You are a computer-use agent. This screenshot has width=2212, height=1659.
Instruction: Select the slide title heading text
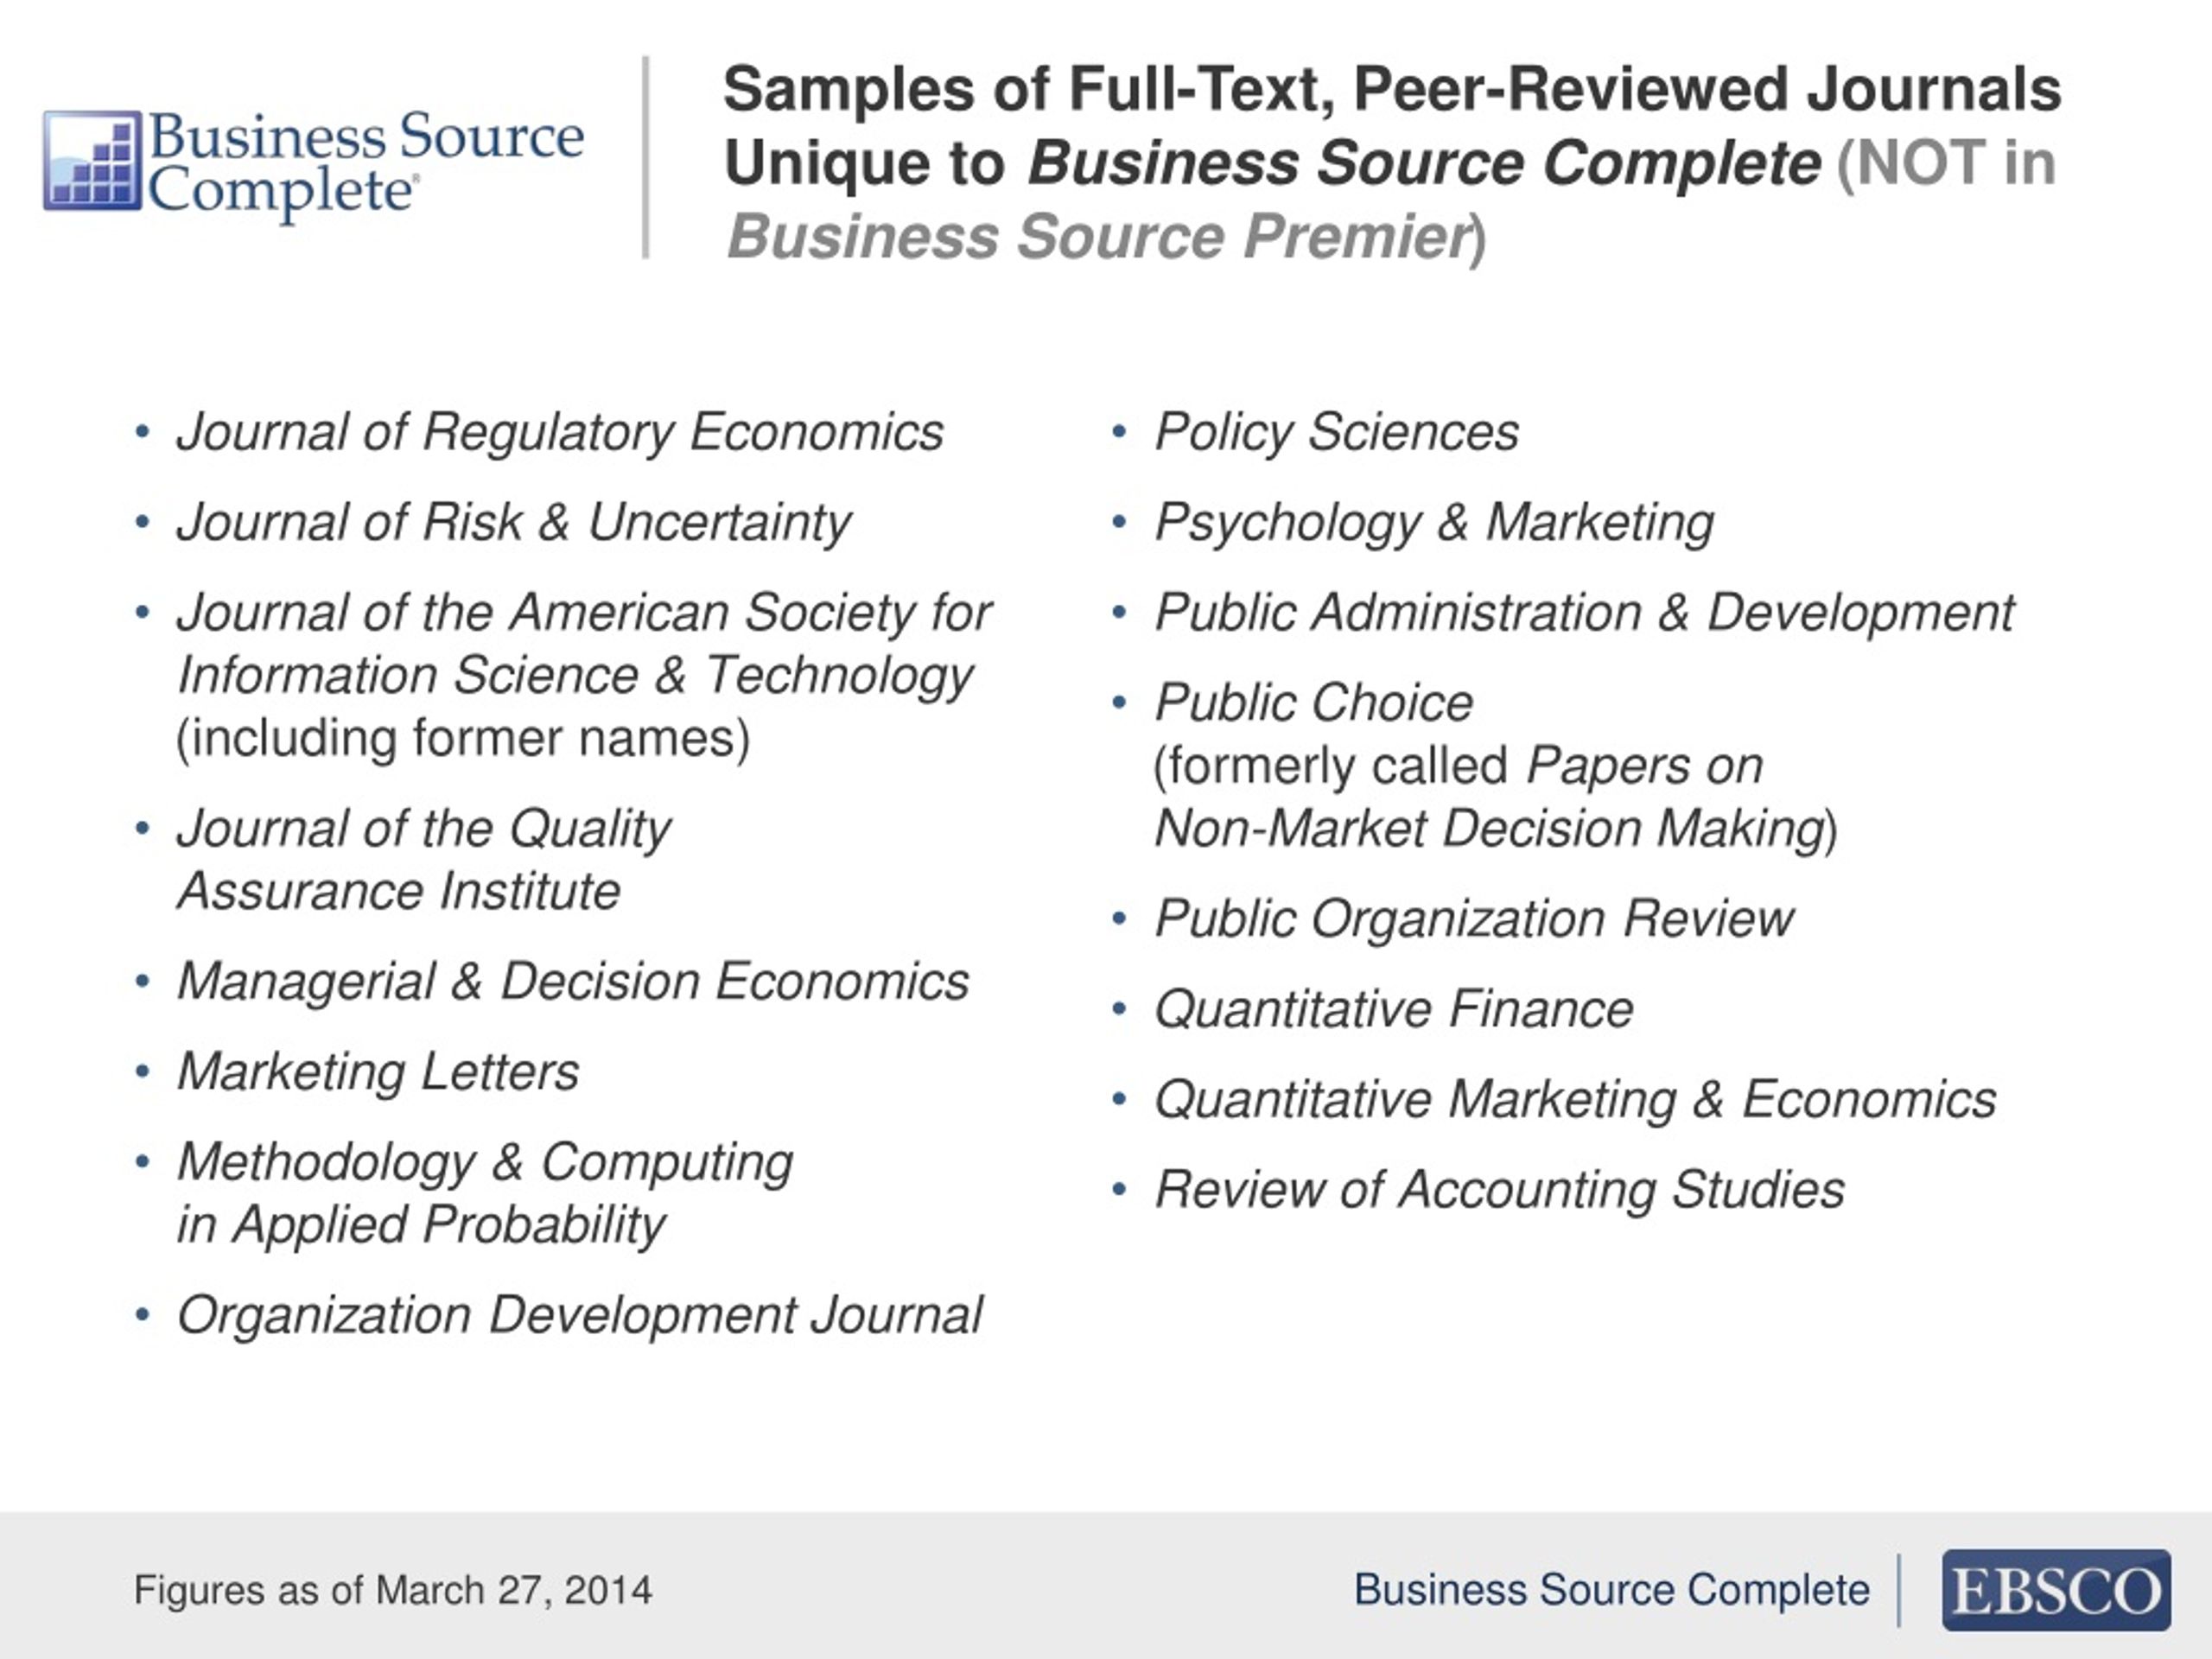1390,162
